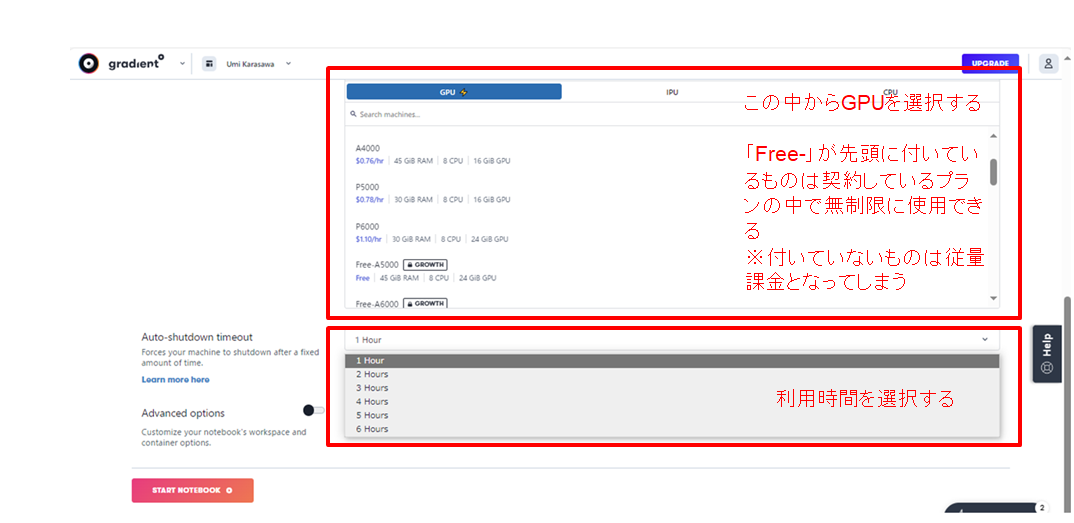Choose 6 Hours timeout option
This screenshot has height=523, width=1074.
(672, 429)
